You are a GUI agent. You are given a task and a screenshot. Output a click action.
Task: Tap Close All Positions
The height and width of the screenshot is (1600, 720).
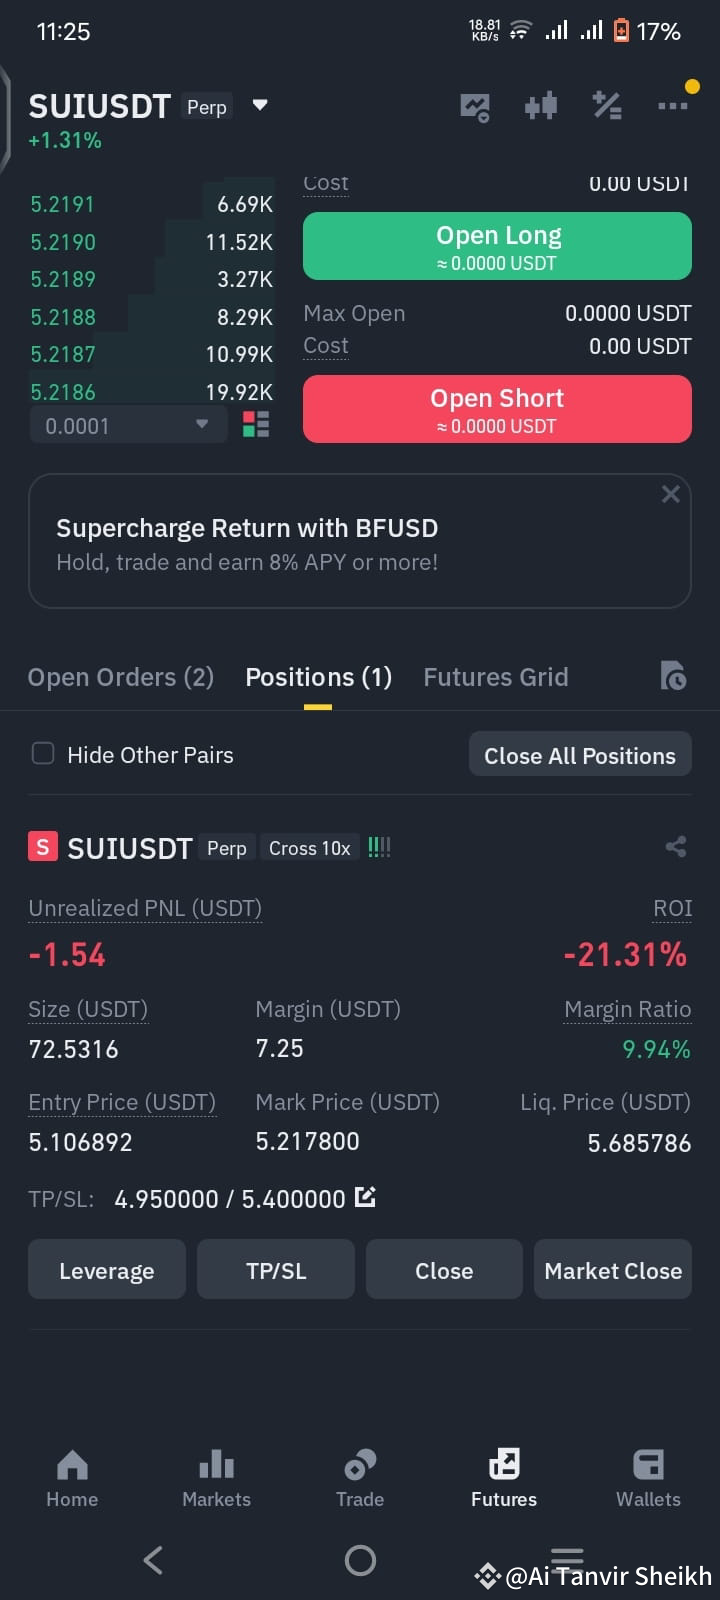[580, 755]
